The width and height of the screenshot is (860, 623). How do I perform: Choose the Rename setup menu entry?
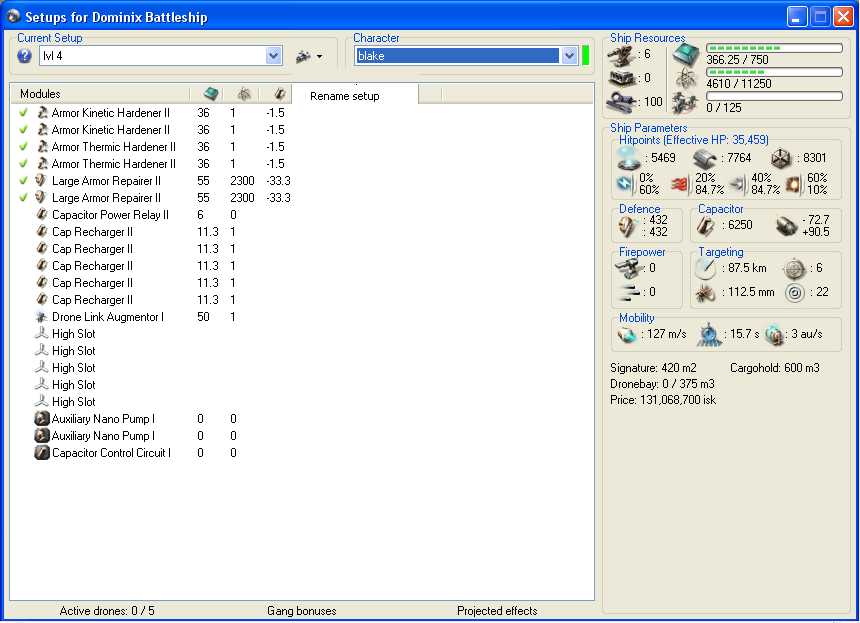tap(344, 96)
